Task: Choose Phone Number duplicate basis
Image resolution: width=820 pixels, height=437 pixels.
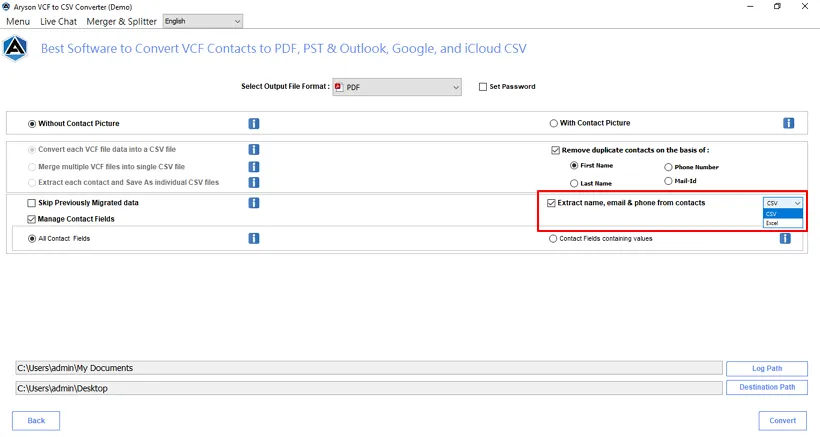Action: (x=668, y=167)
